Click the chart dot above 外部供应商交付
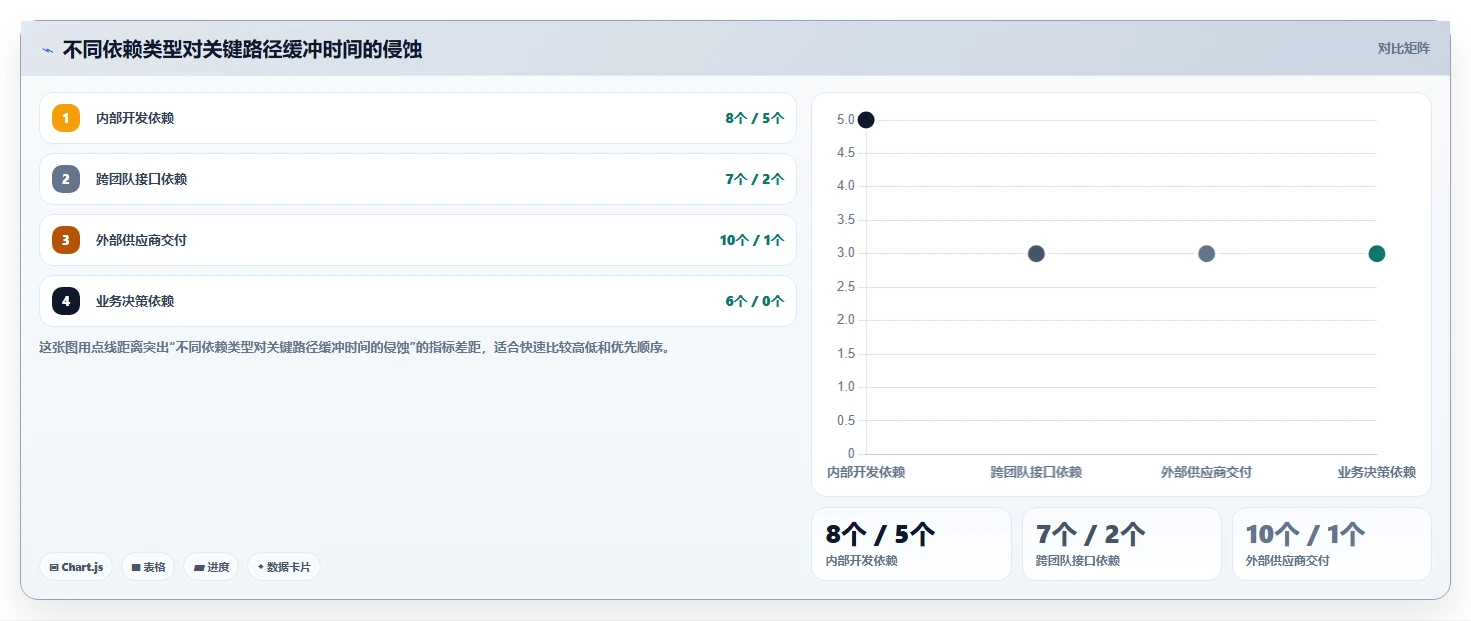1471x621 pixels. (x=1206, y=254)
